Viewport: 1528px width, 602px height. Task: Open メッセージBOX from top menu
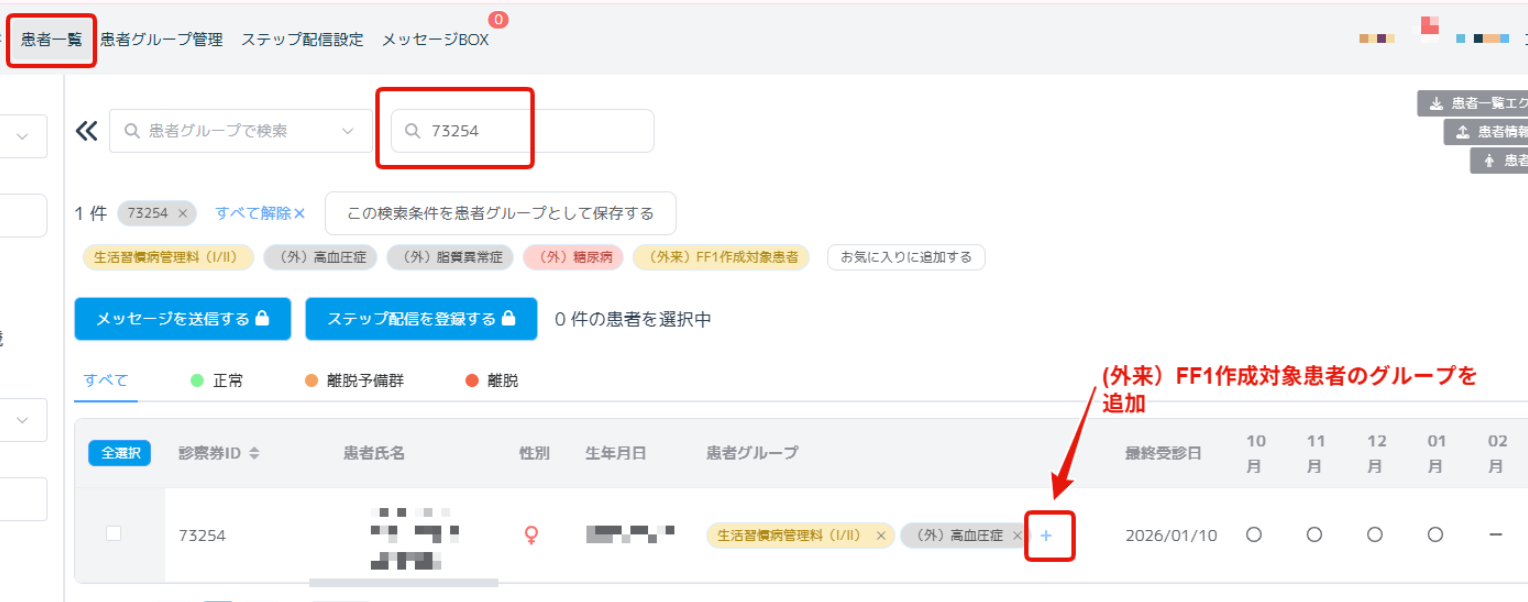(435, 40)
